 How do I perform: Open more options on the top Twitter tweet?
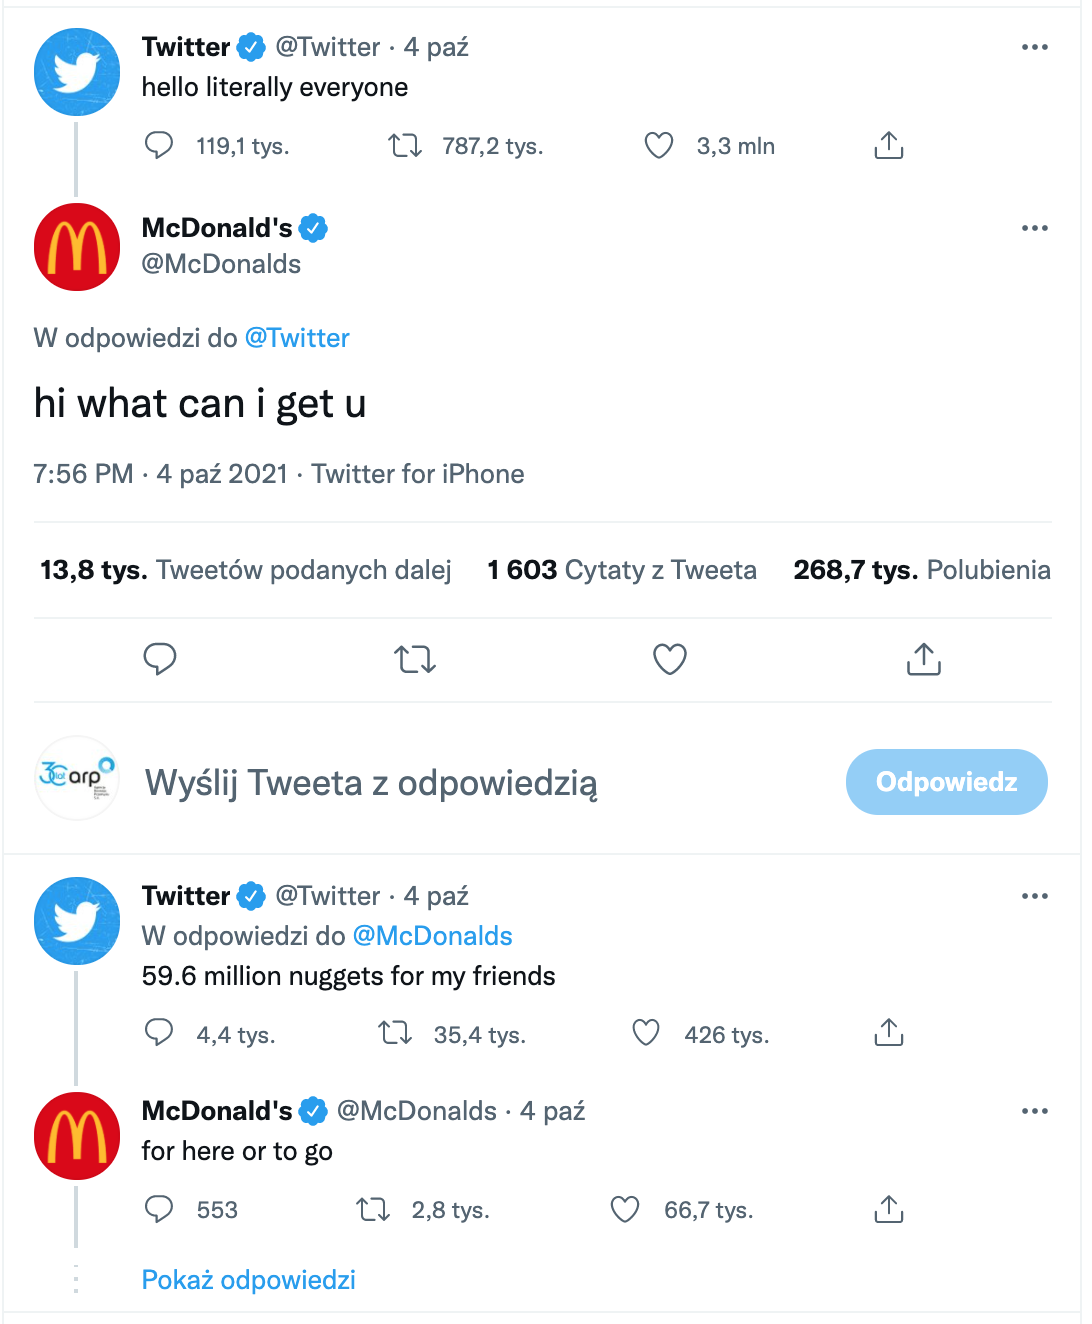point(1034,47)
